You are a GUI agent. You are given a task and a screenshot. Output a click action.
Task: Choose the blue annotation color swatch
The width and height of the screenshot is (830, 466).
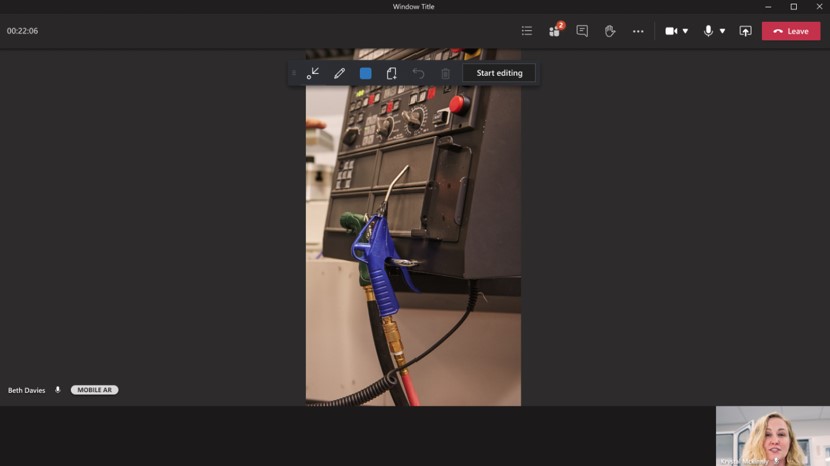click(x=365, y=73)
